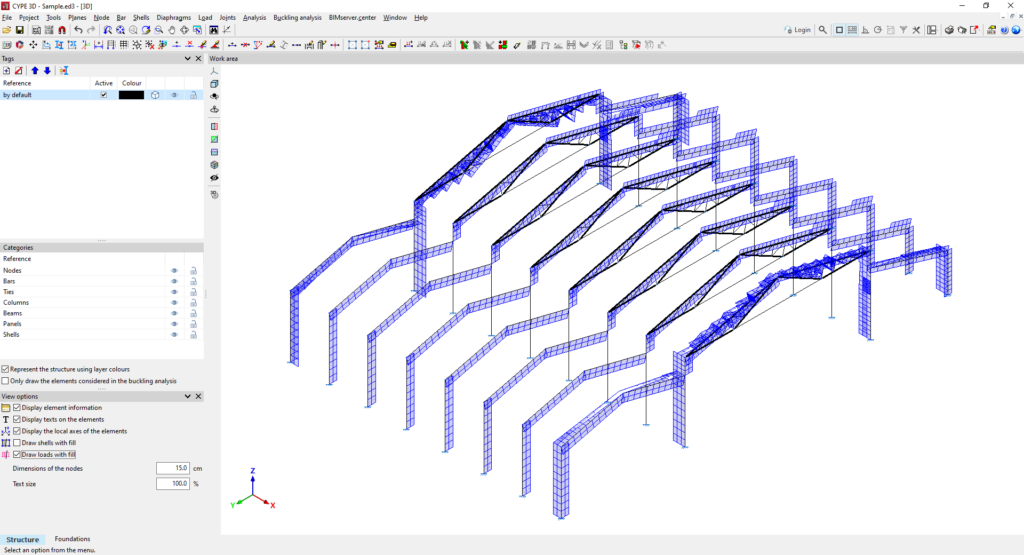
Task: Open the Buckling analysis menu
Action: (x=297, y=18)
